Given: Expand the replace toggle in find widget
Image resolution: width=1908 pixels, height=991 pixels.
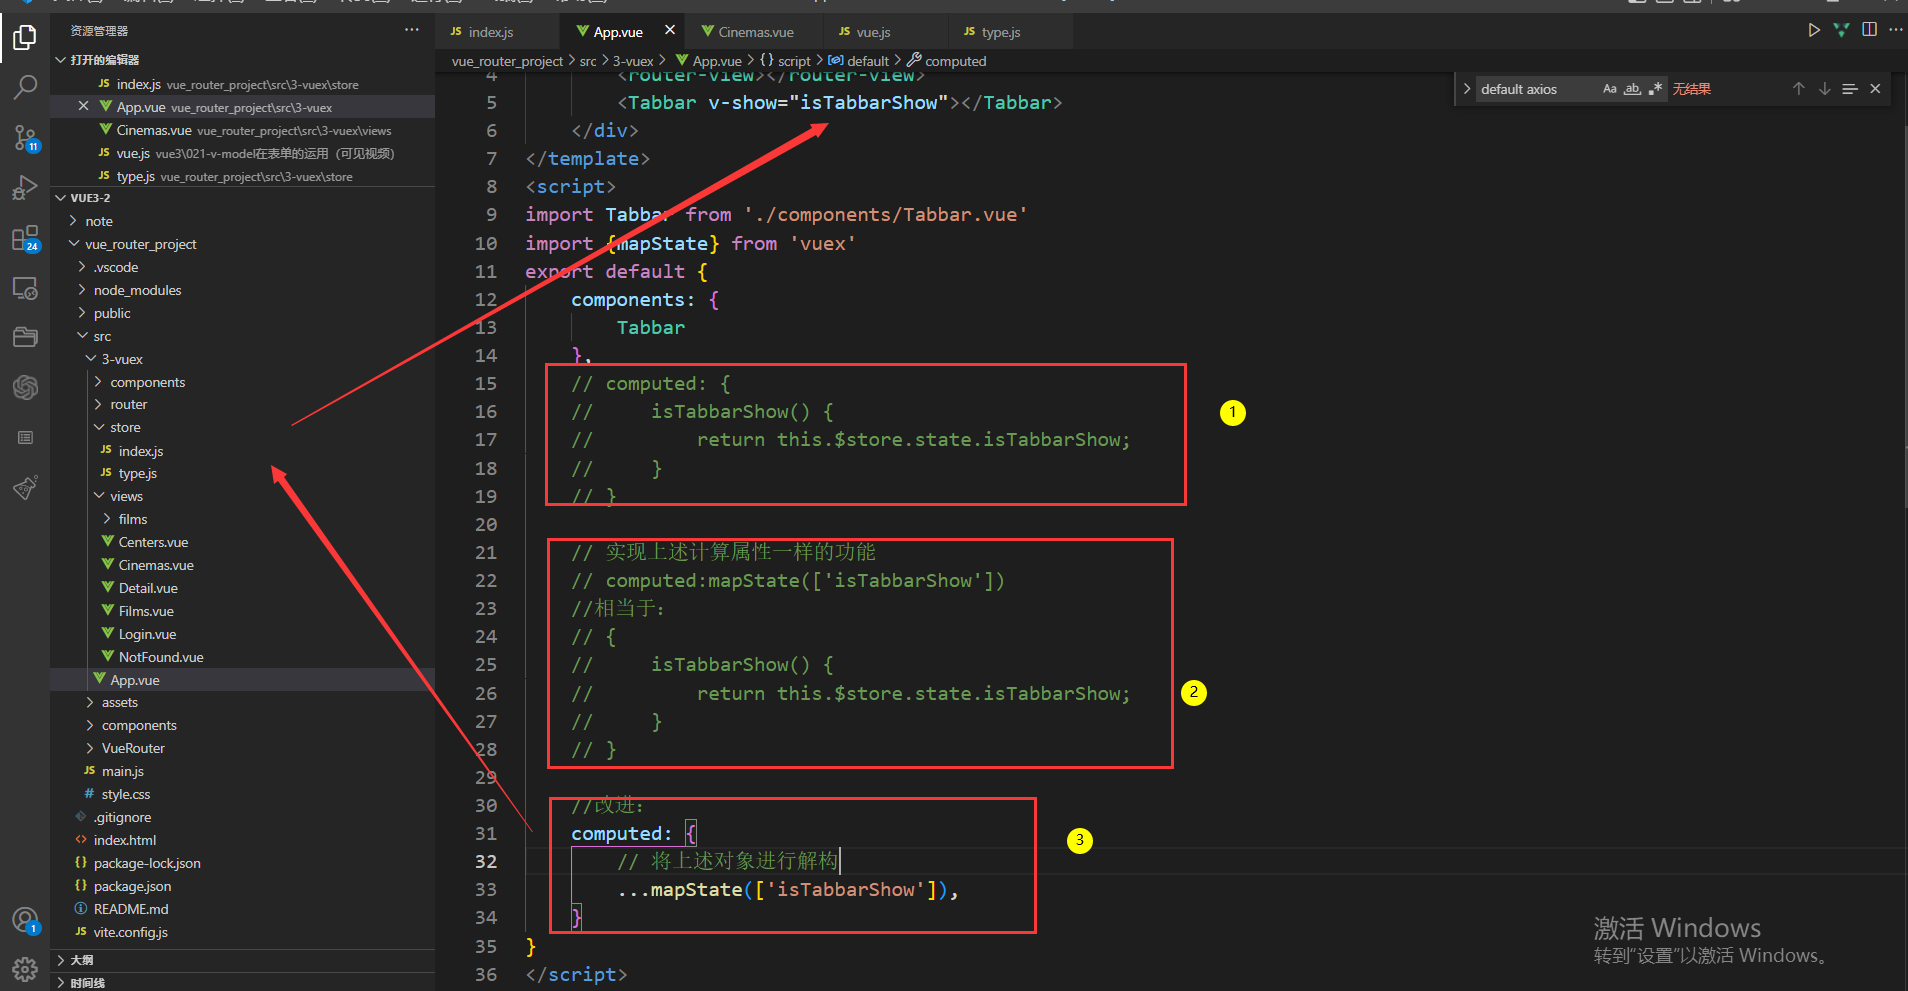Looking at the screenshot, I should (x=1466, y=89).
